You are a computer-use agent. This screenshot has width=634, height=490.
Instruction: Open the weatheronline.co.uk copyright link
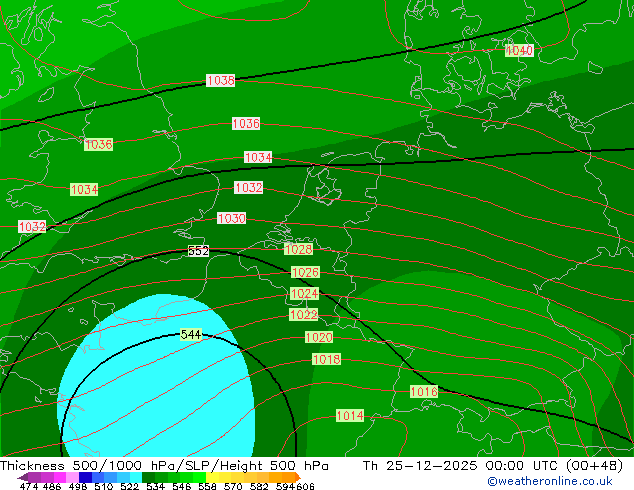pyautogui.click(x=550, y=481)
